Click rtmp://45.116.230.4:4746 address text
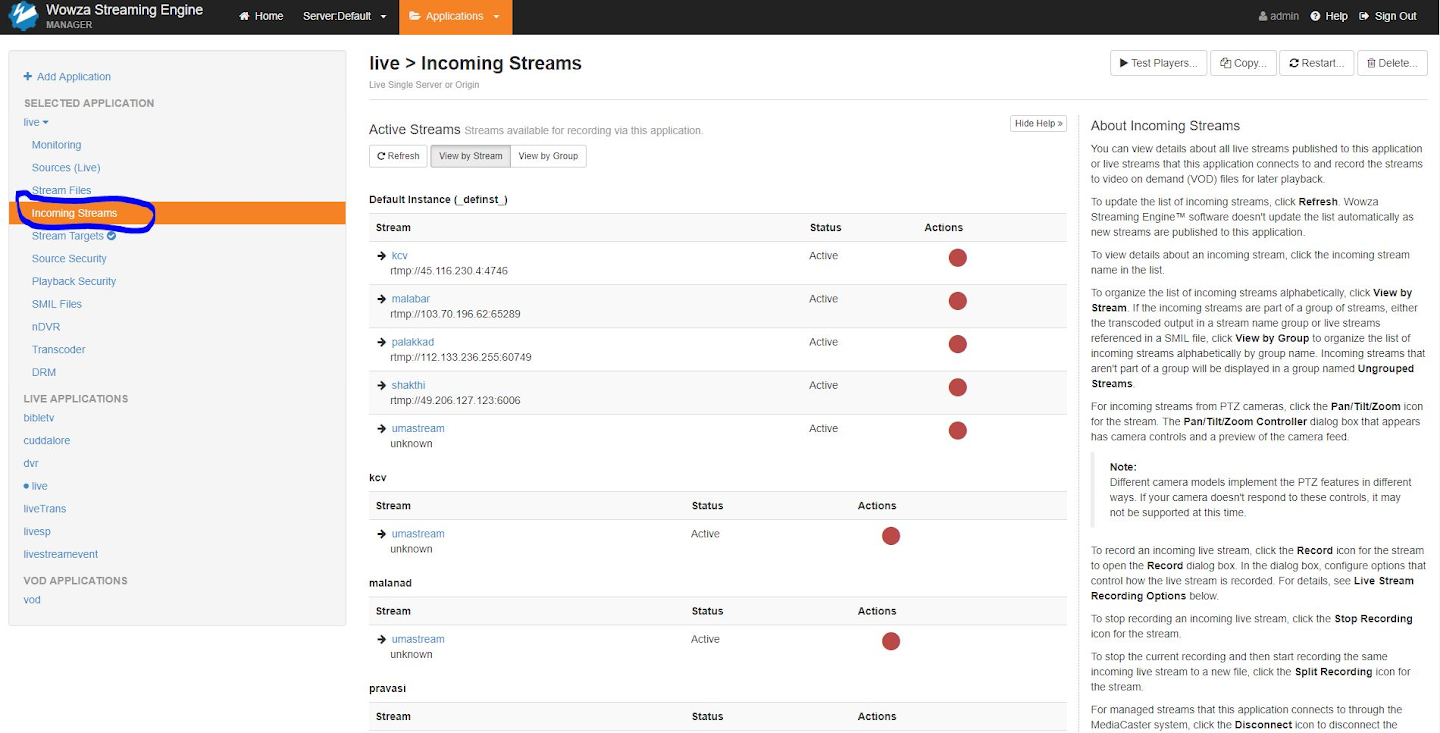1440x733 pixels. click(x=449, y=271)
